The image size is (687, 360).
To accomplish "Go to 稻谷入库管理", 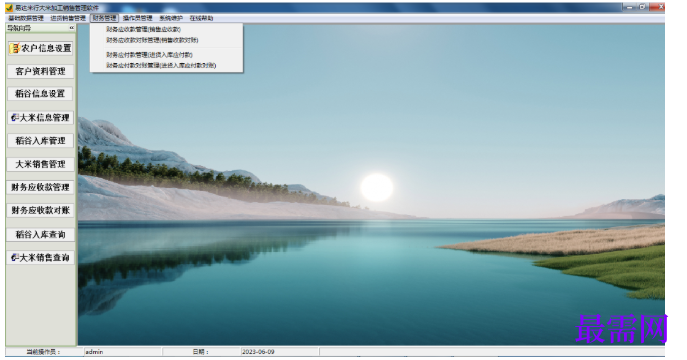I will (40, 141).
